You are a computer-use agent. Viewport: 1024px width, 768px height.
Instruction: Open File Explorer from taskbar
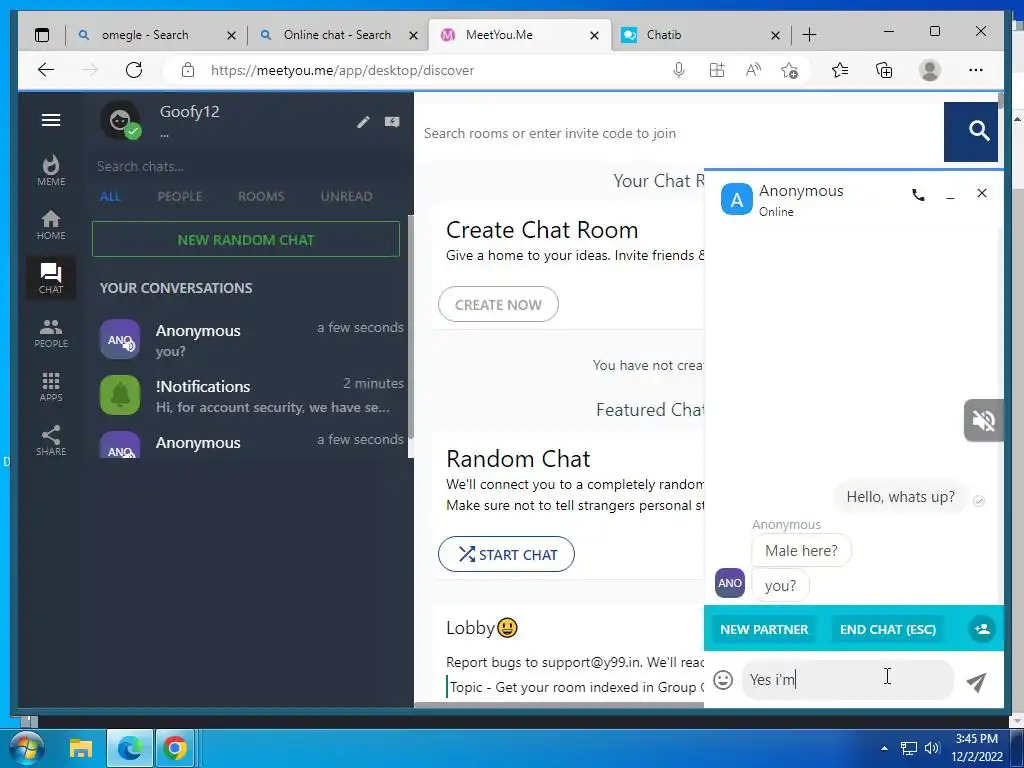coord(81,748)
